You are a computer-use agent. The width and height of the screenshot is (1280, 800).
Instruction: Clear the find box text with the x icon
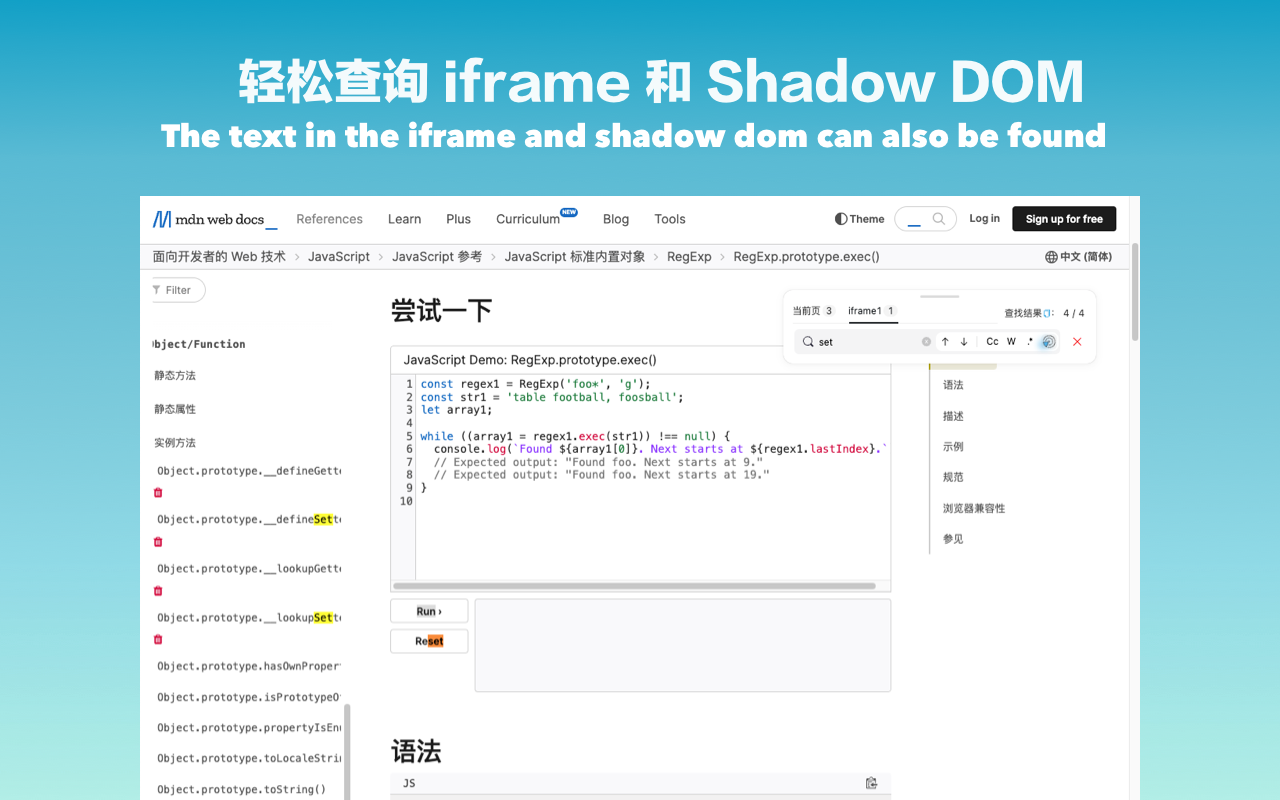(926, 342)
